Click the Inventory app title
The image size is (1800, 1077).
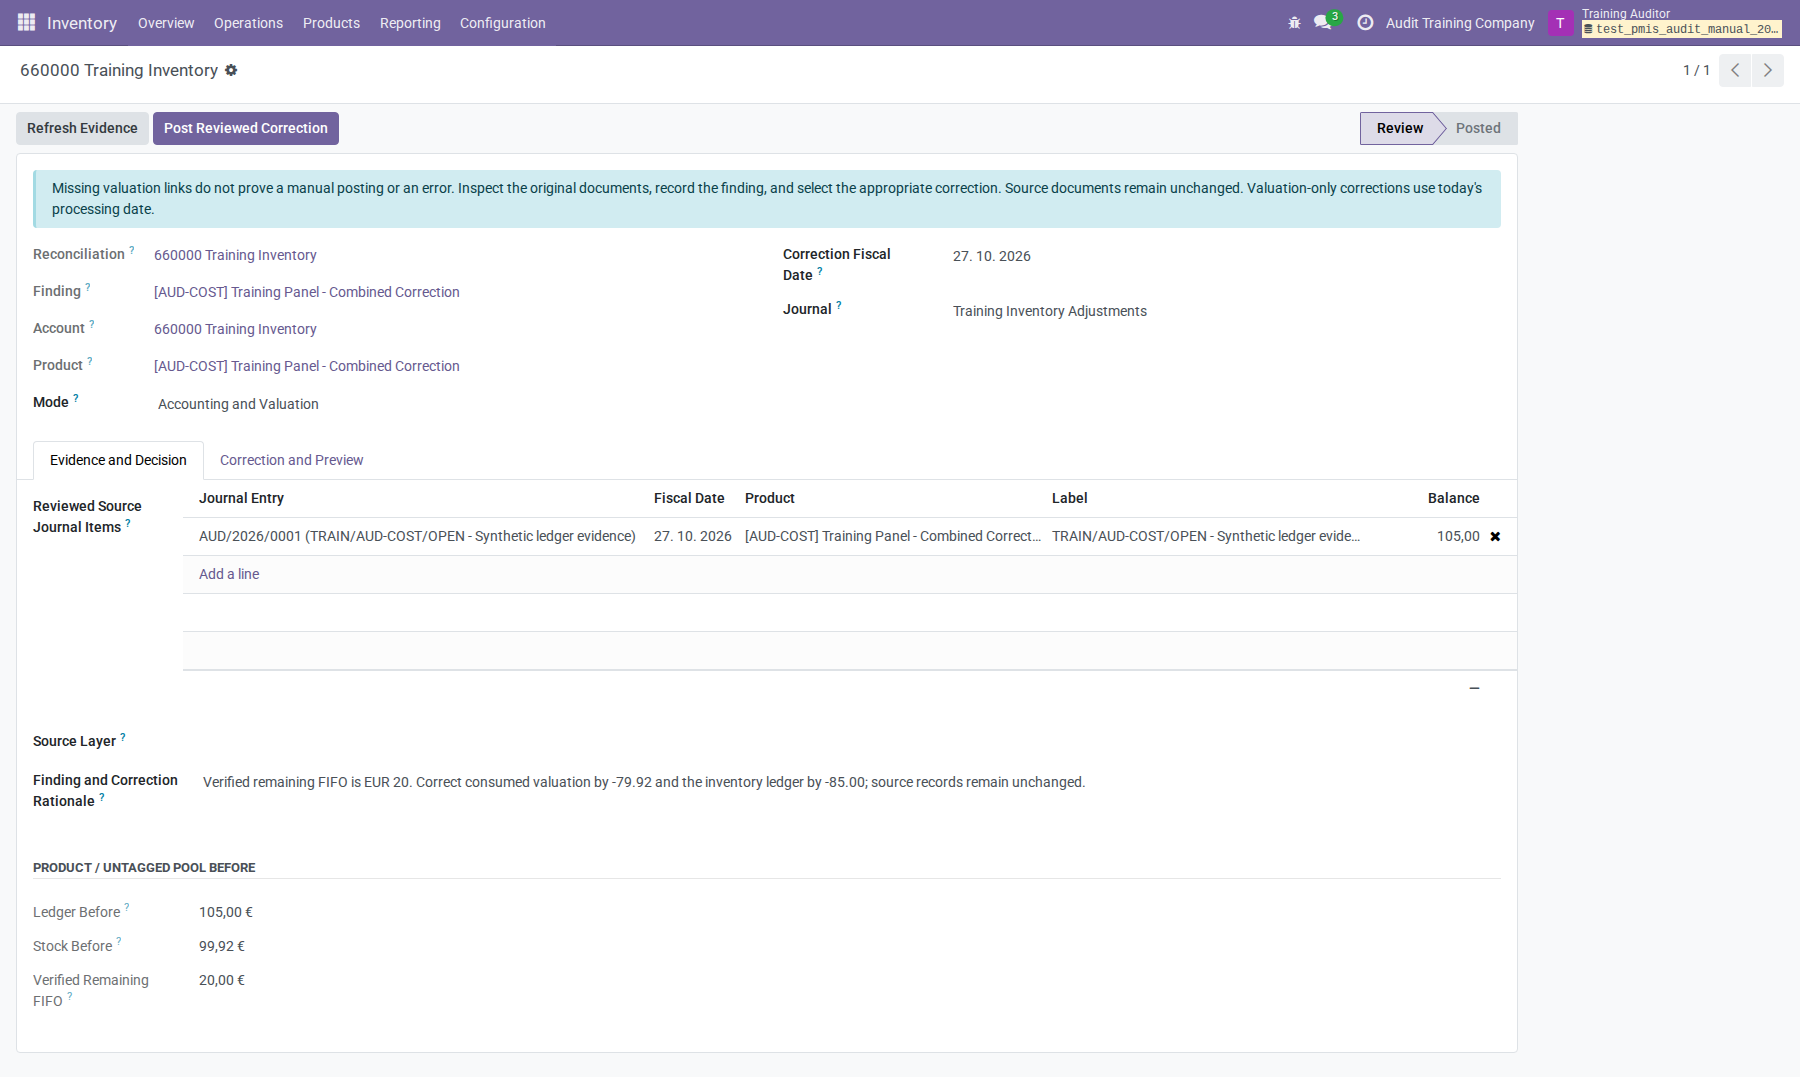click(82, 22)
